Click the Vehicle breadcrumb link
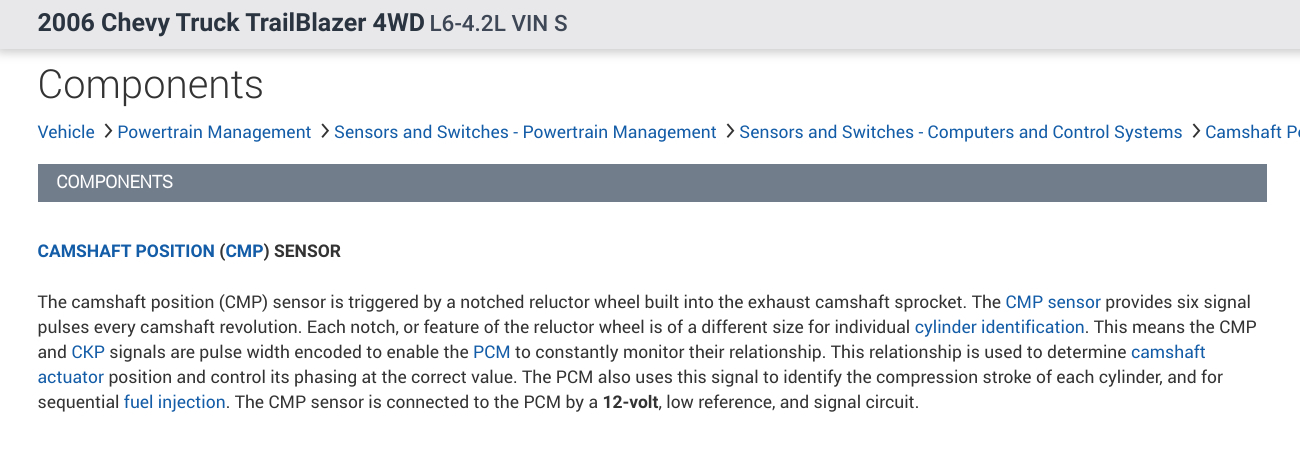1300x472 pixels. pyautogui.click(x=66, y=132)
